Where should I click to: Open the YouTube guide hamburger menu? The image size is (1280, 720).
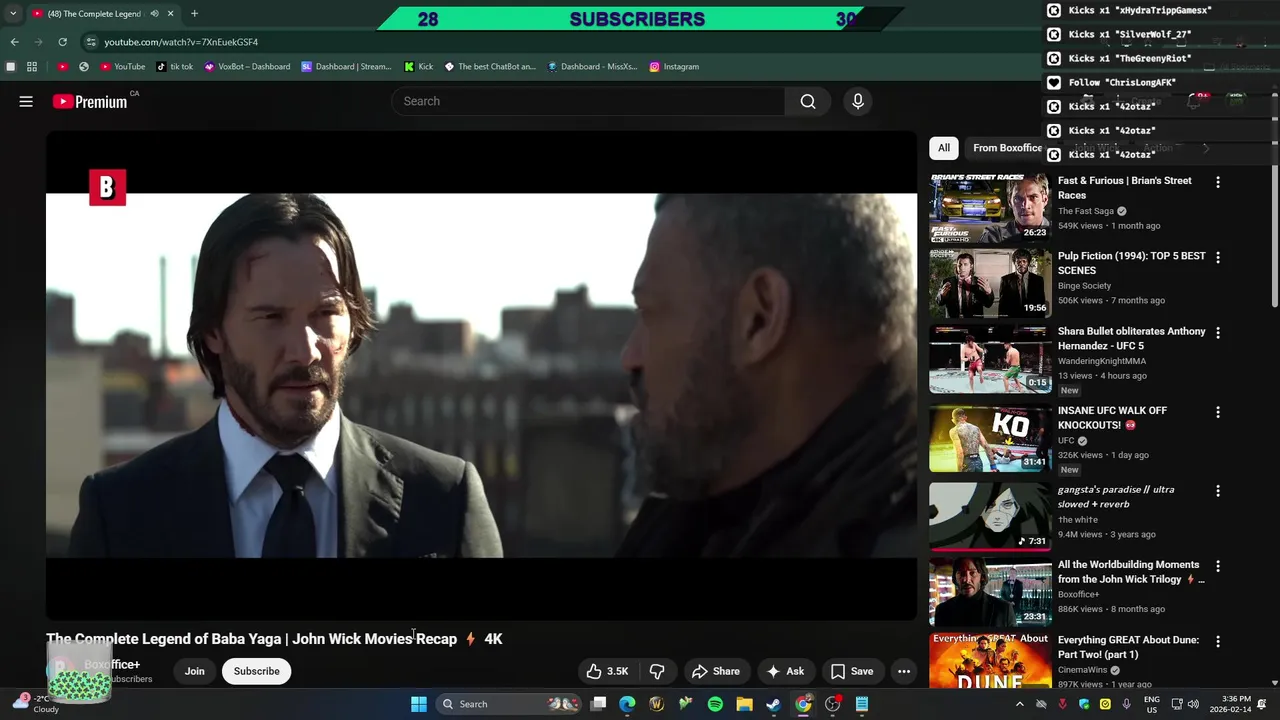(26, 101)
